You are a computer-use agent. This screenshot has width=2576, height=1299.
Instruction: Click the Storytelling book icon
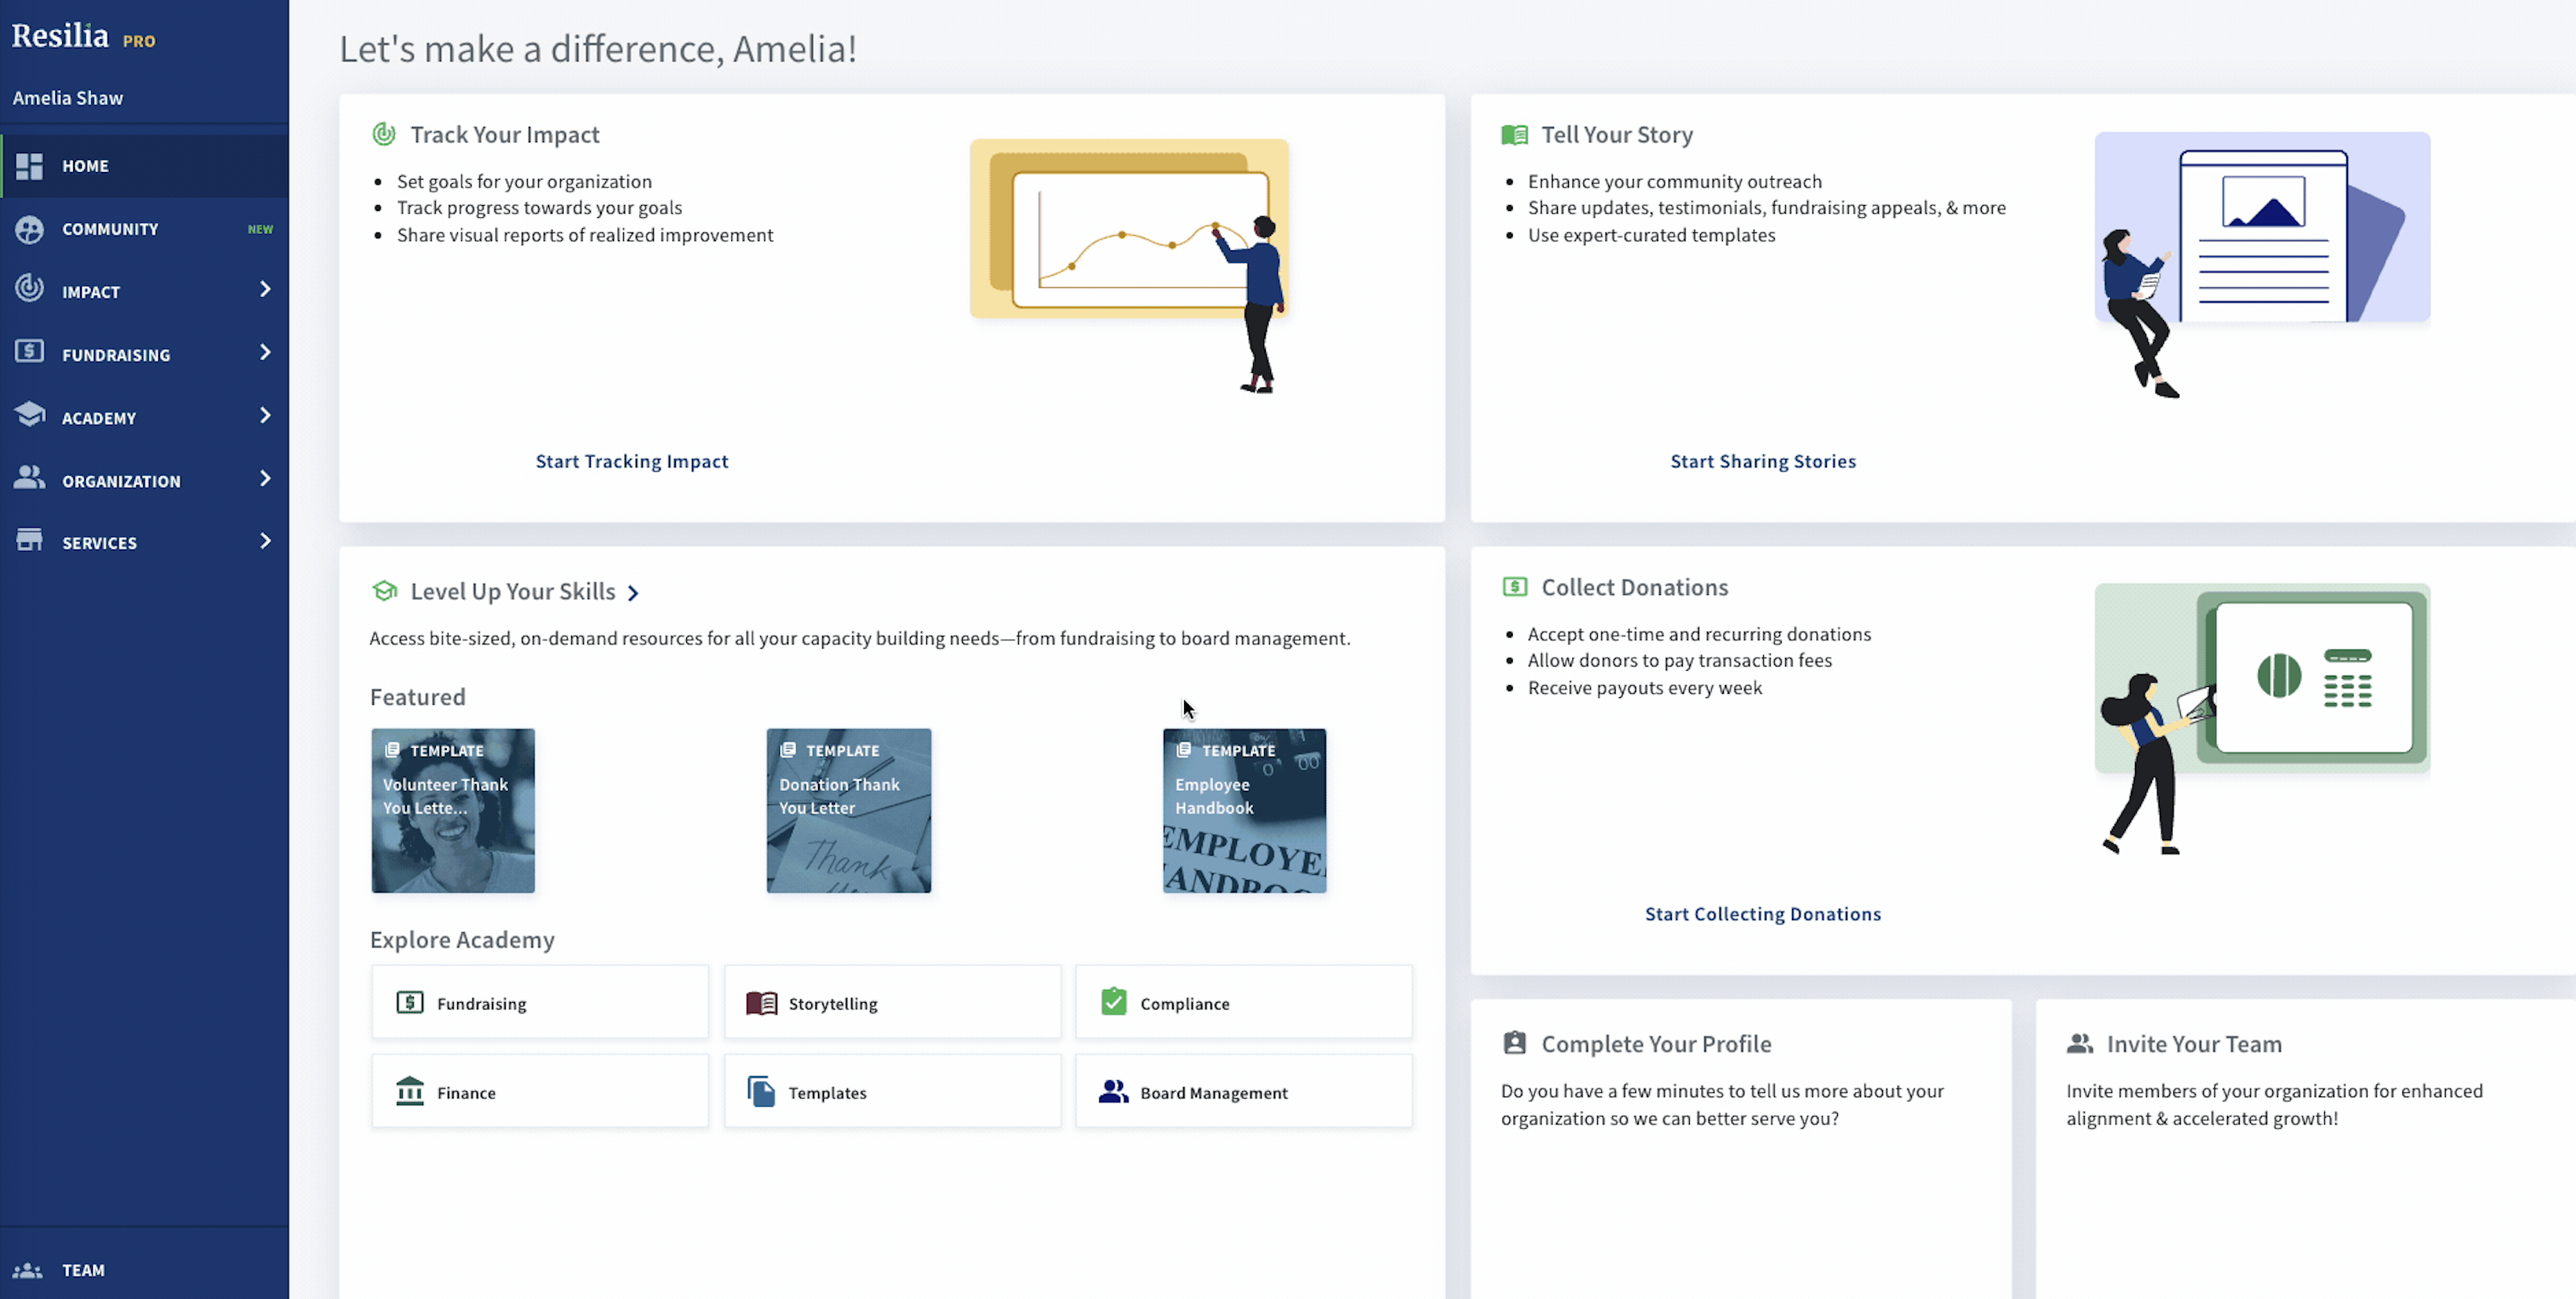[x=761, y=1002]
